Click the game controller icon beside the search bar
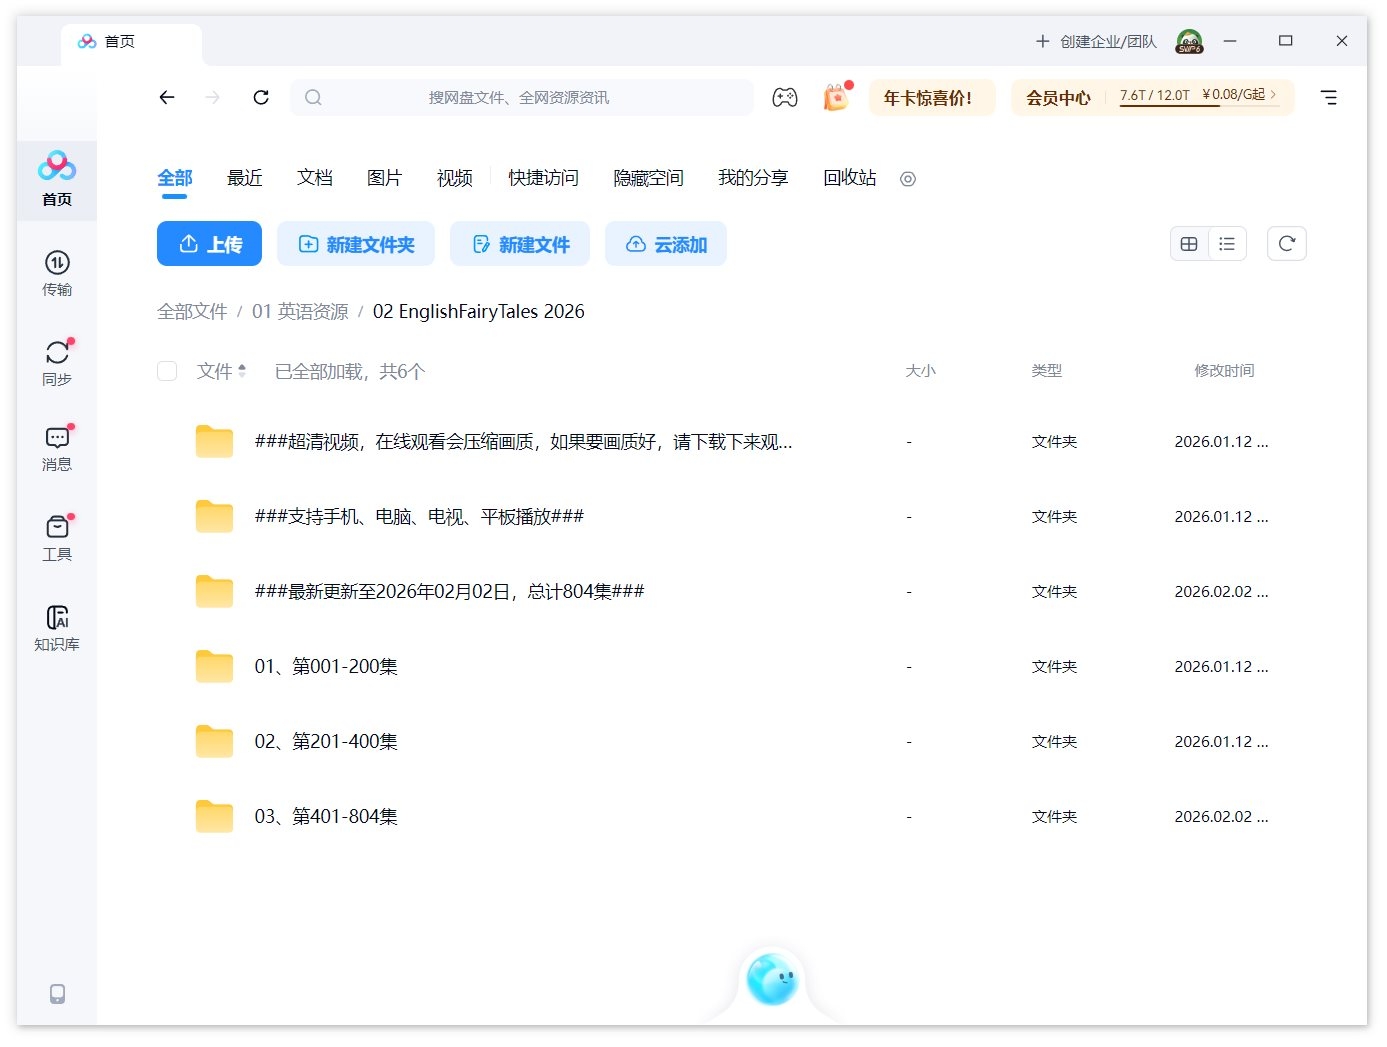Image resolution: width=1387 pixels, height=1047 pixels. 785,97
